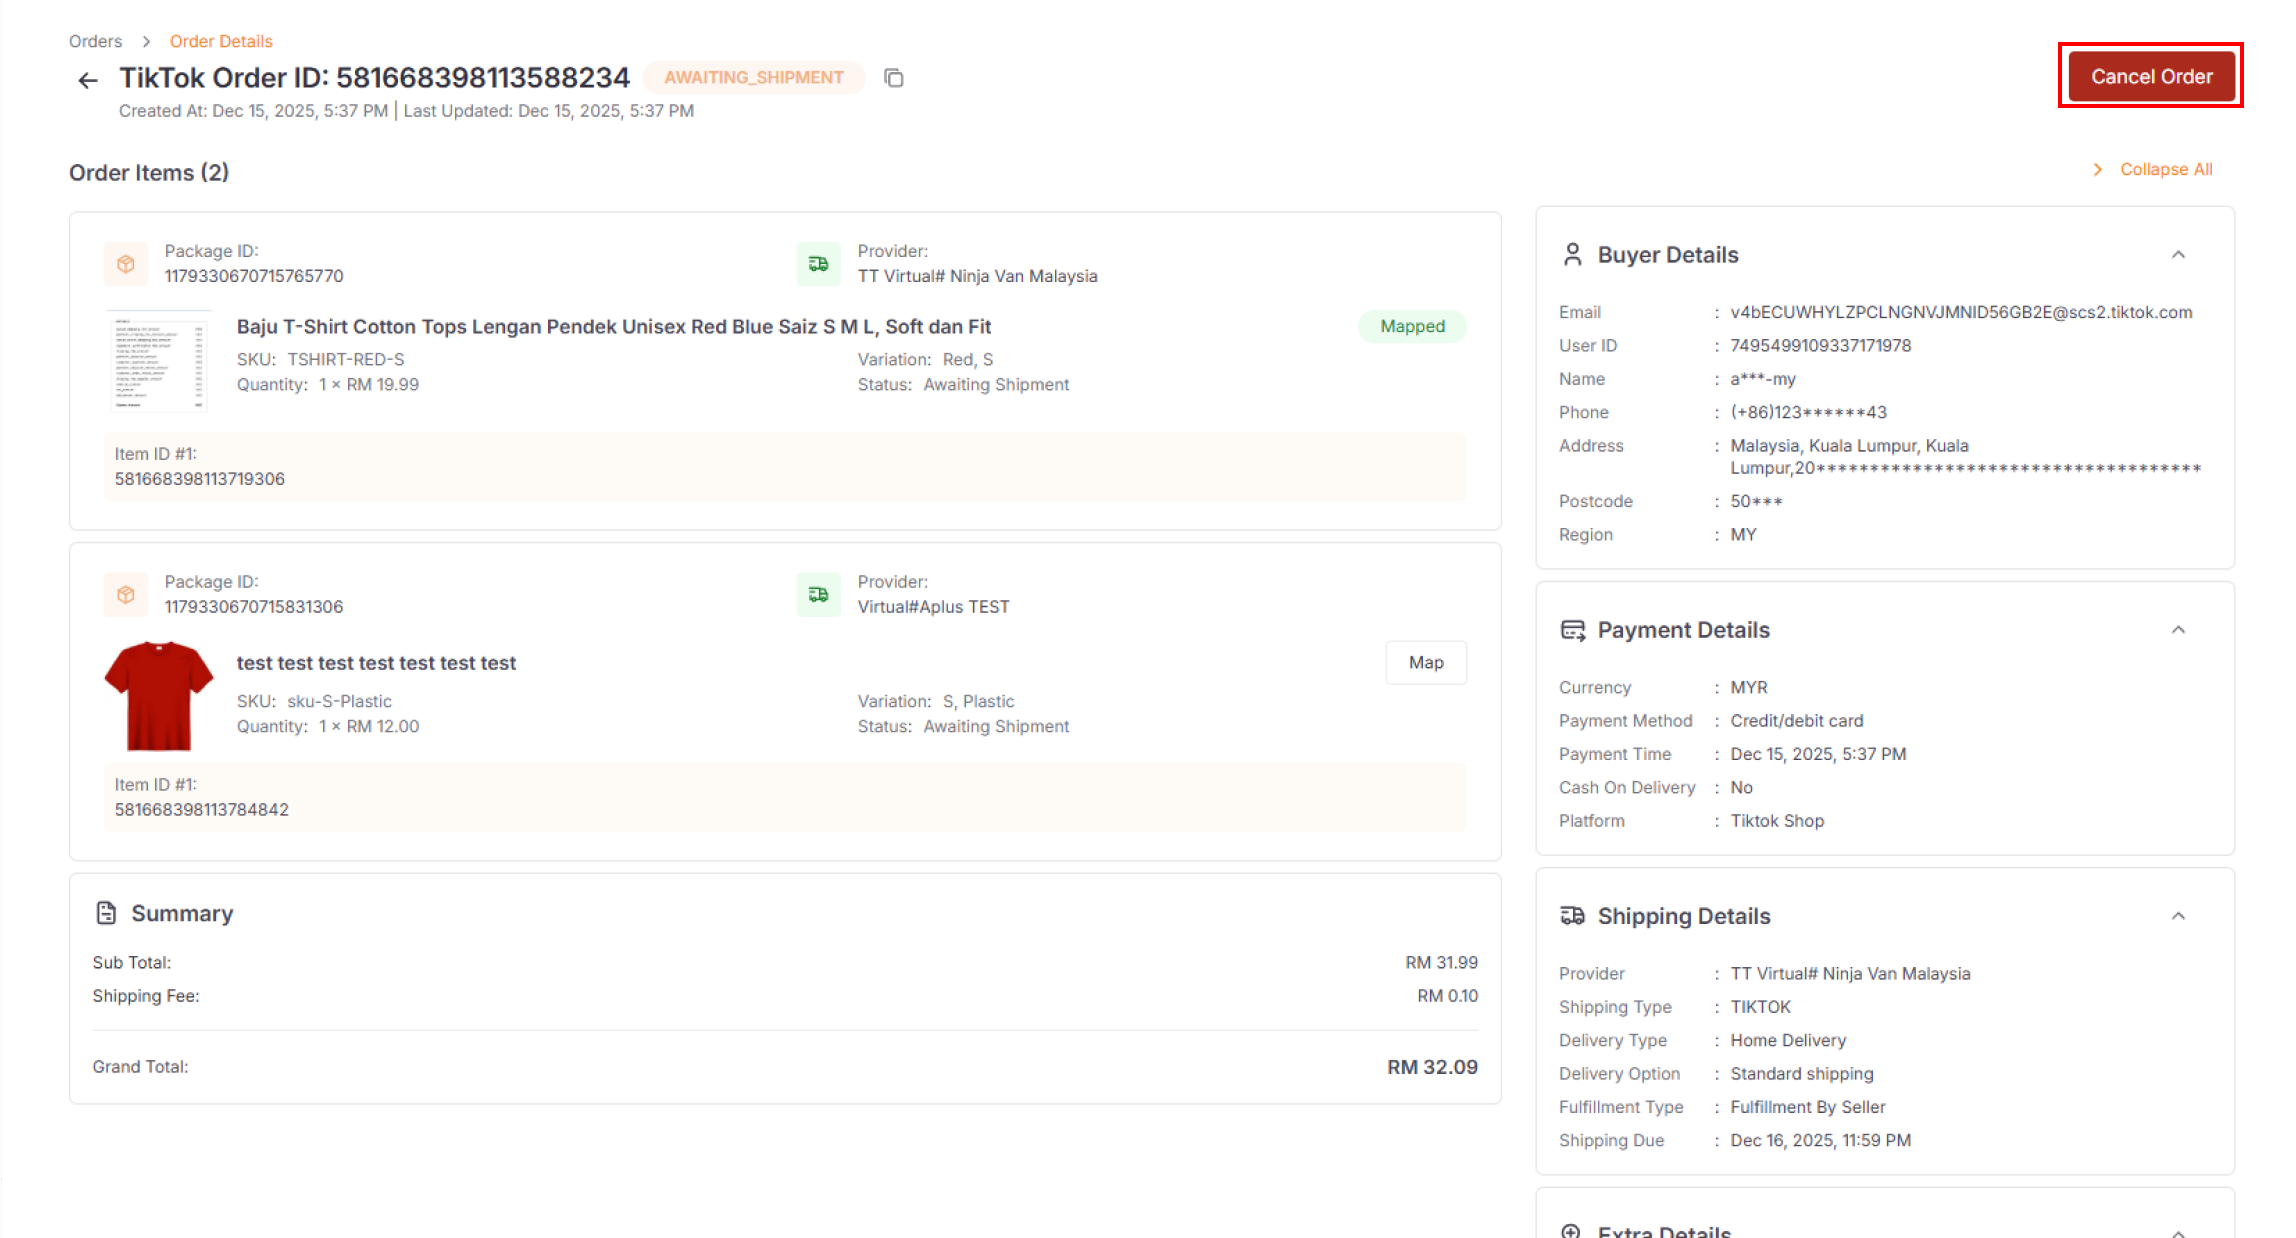Click Virtual#Aplus TEST truck icon
The image size is (2296, 1238).
[818, 595]
